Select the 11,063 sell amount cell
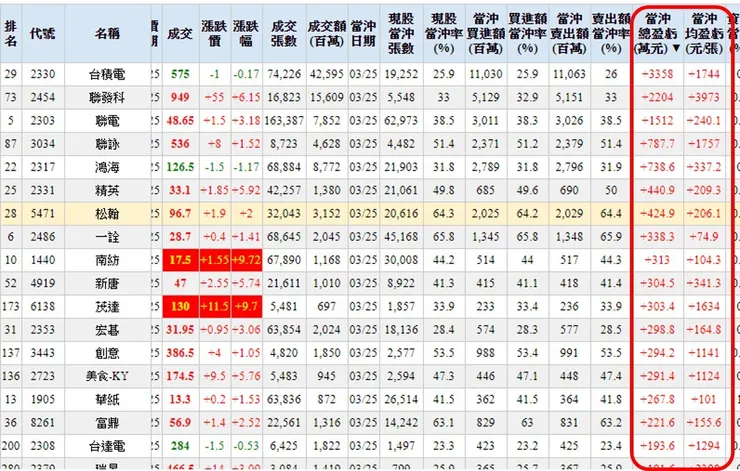 click(569, 74)
